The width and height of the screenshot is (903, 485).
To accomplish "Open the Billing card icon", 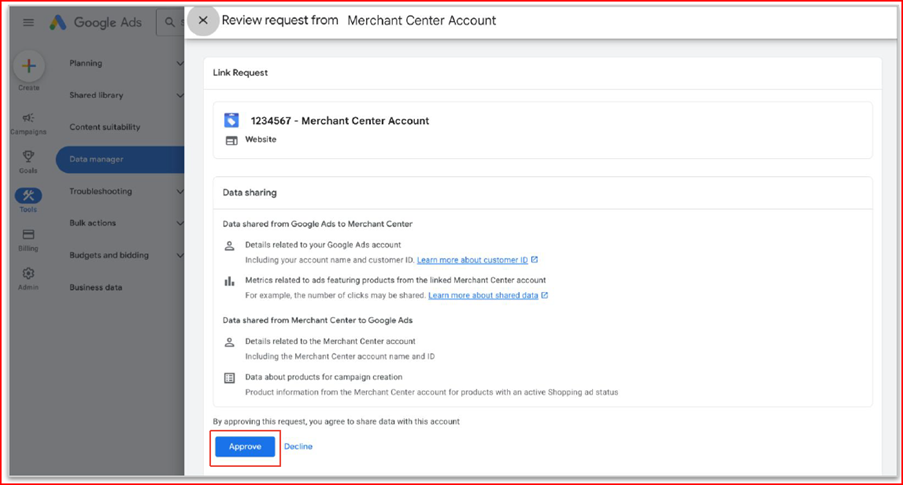I will pos(28,237).
